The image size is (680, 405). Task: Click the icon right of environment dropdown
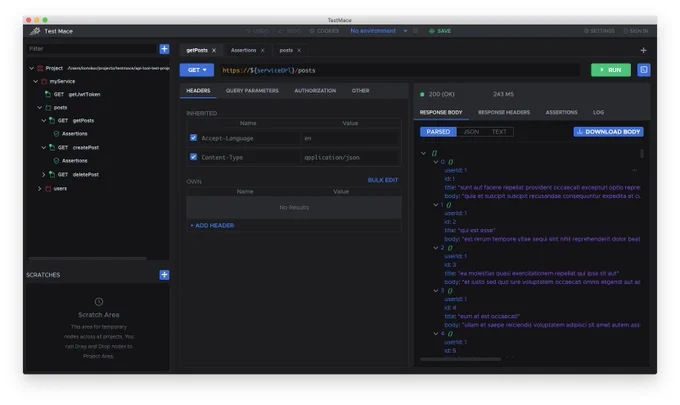(x=415, y=31)
